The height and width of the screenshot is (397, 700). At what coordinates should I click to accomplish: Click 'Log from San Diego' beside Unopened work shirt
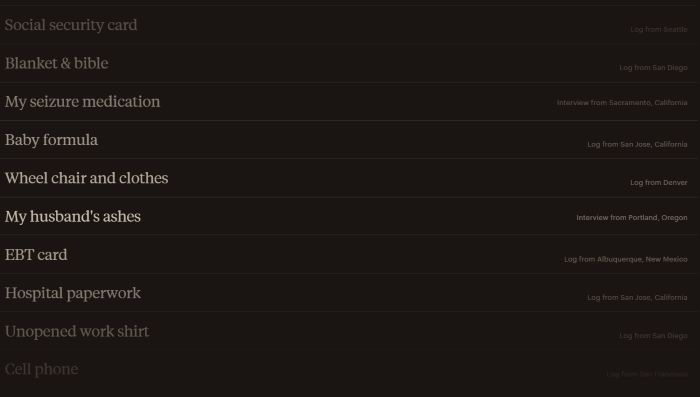coord(653,336)
